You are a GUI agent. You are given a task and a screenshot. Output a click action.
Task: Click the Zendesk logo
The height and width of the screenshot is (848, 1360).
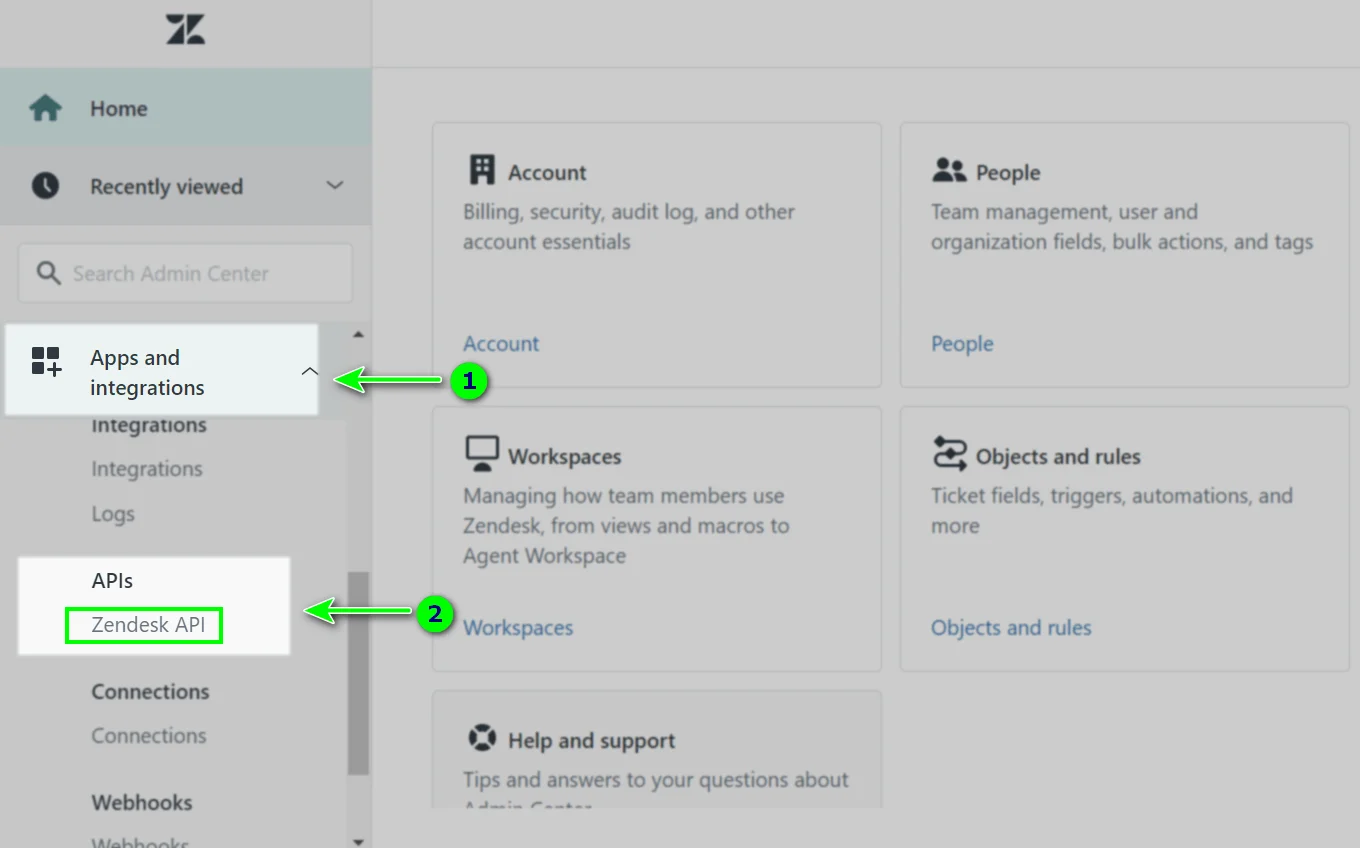pos(185,31)
